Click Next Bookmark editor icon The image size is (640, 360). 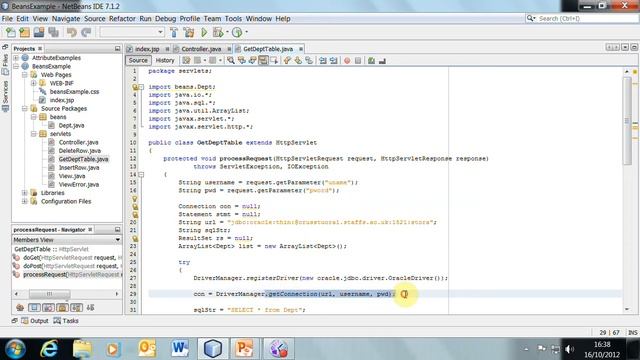[x=298, y=60]
